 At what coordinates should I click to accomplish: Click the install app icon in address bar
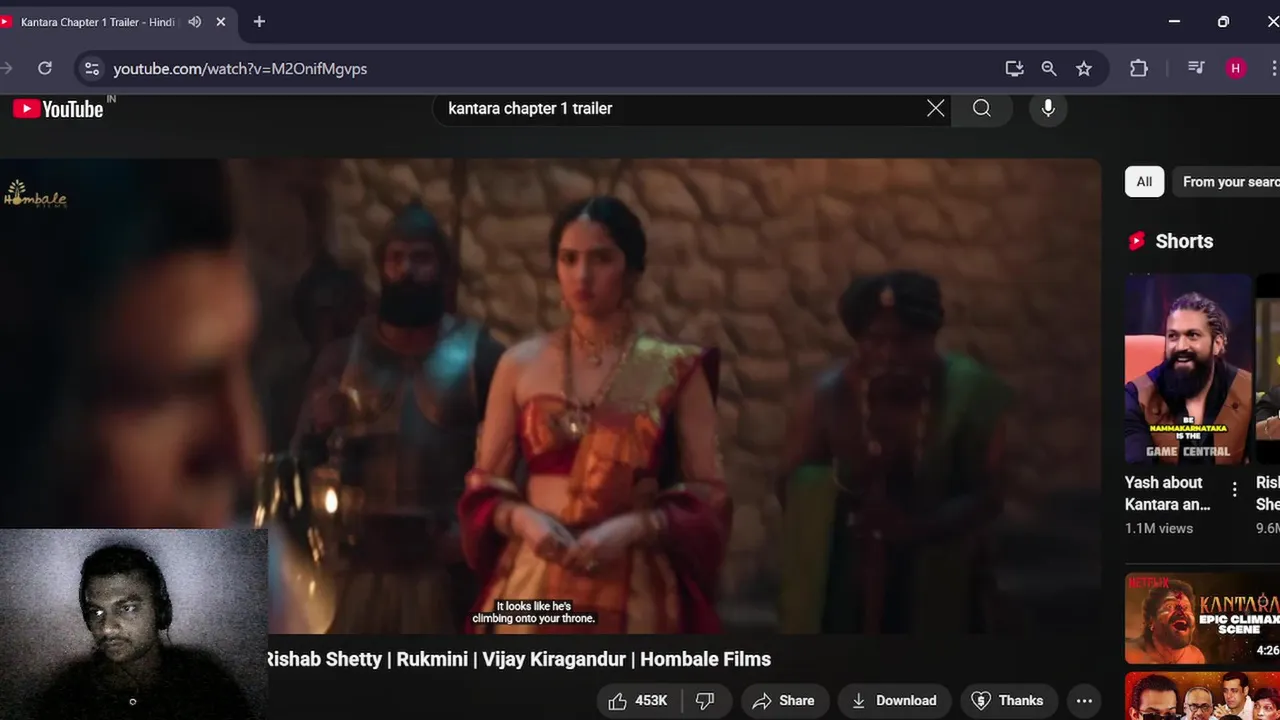coord(1014,68)
